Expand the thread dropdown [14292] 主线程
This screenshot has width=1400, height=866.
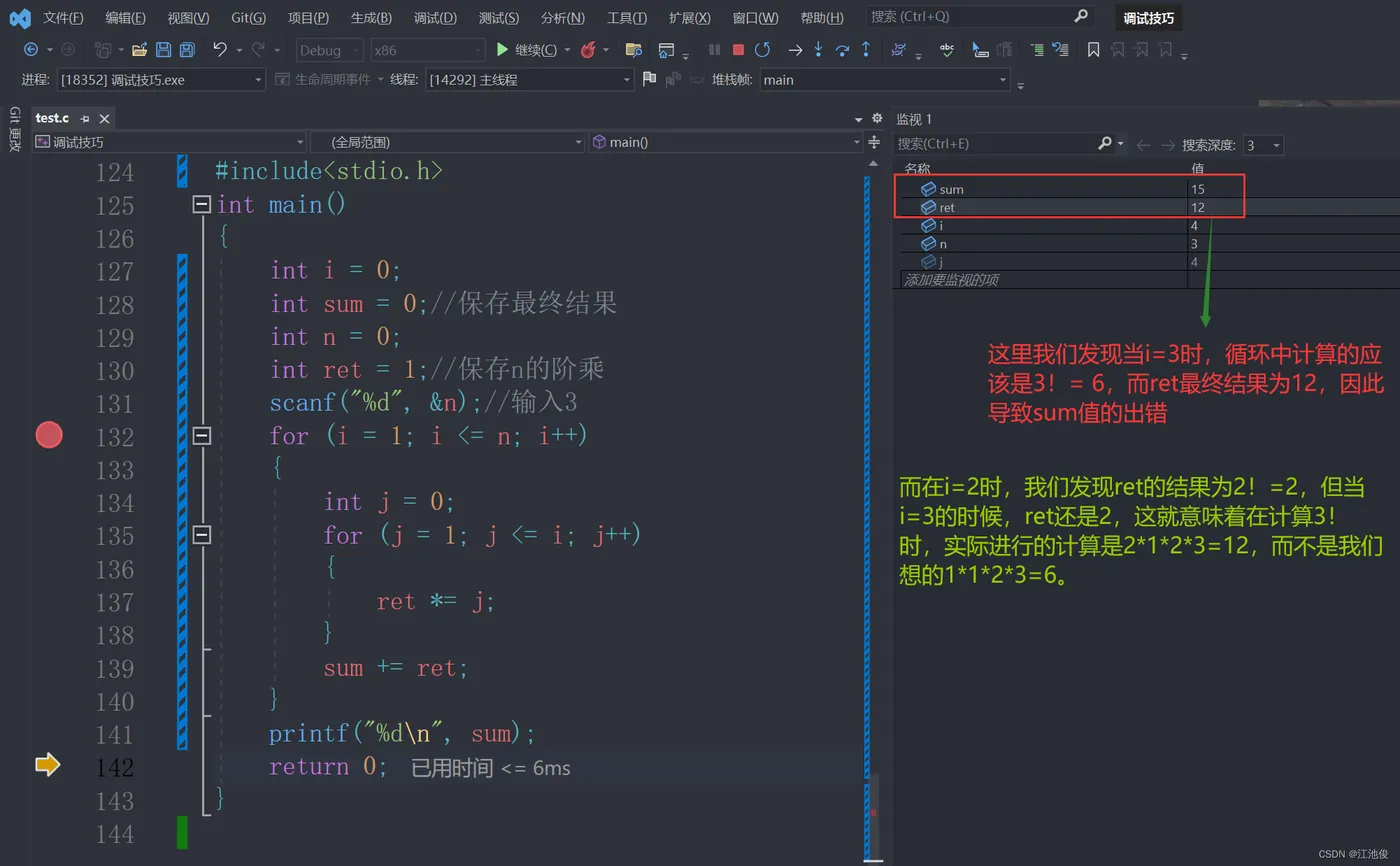[529, 79]
